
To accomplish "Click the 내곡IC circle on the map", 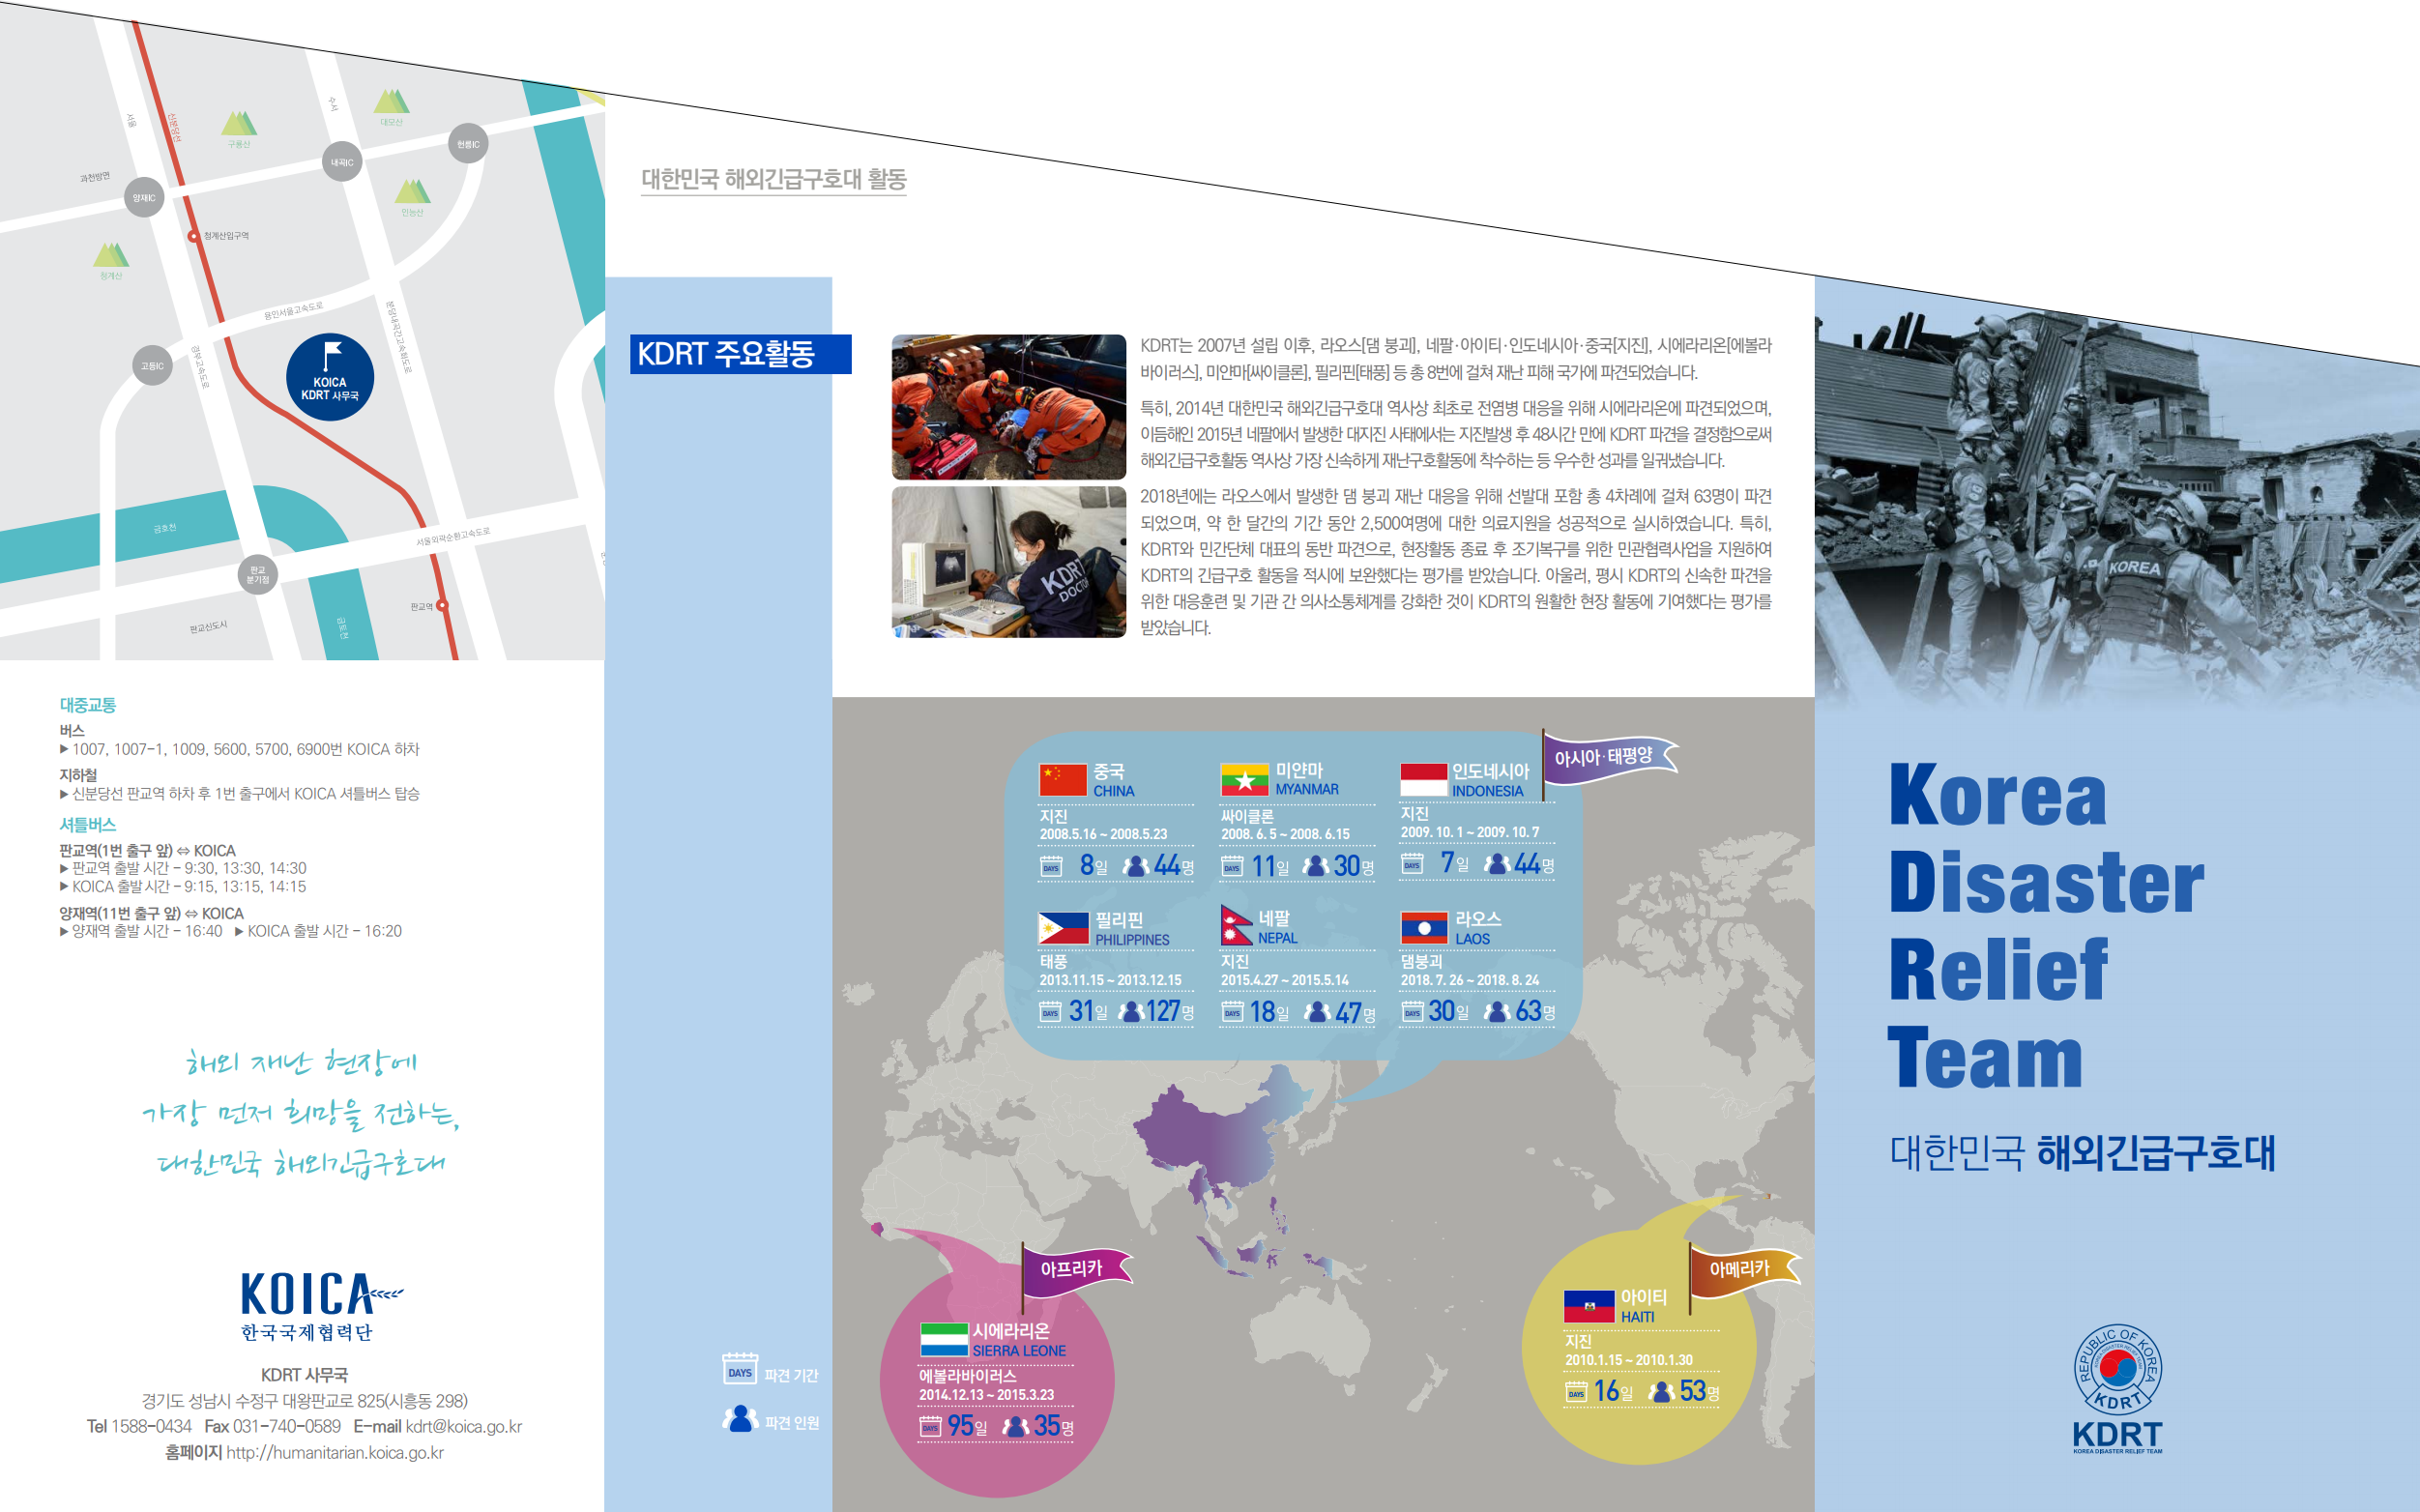I will pyautogui.click(x=342, y=162).
